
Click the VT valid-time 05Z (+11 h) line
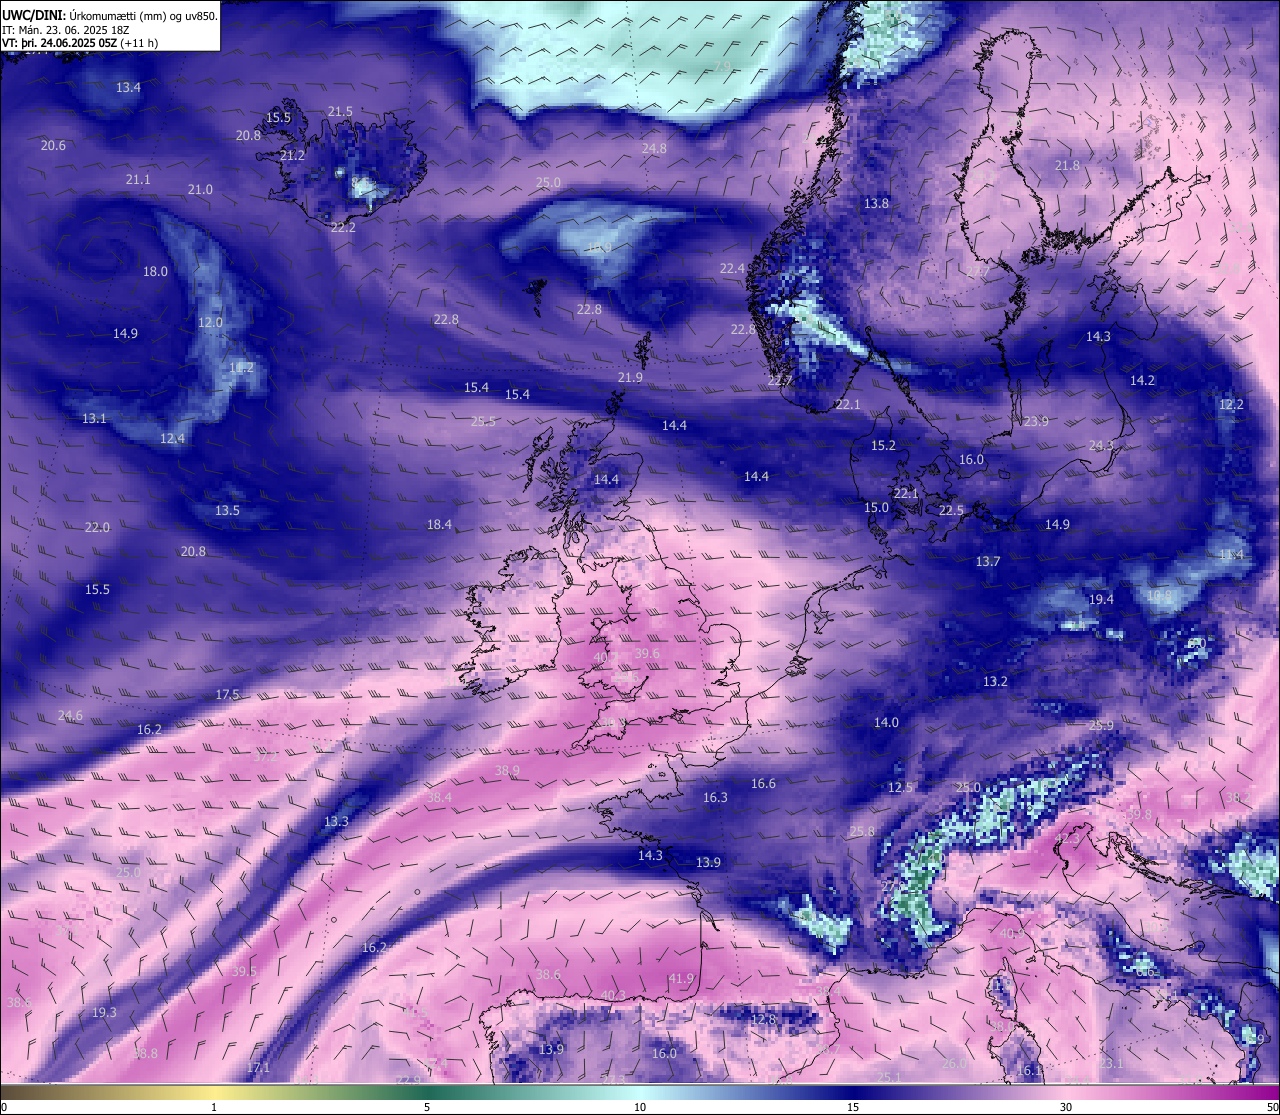click(x=80, y=43)
